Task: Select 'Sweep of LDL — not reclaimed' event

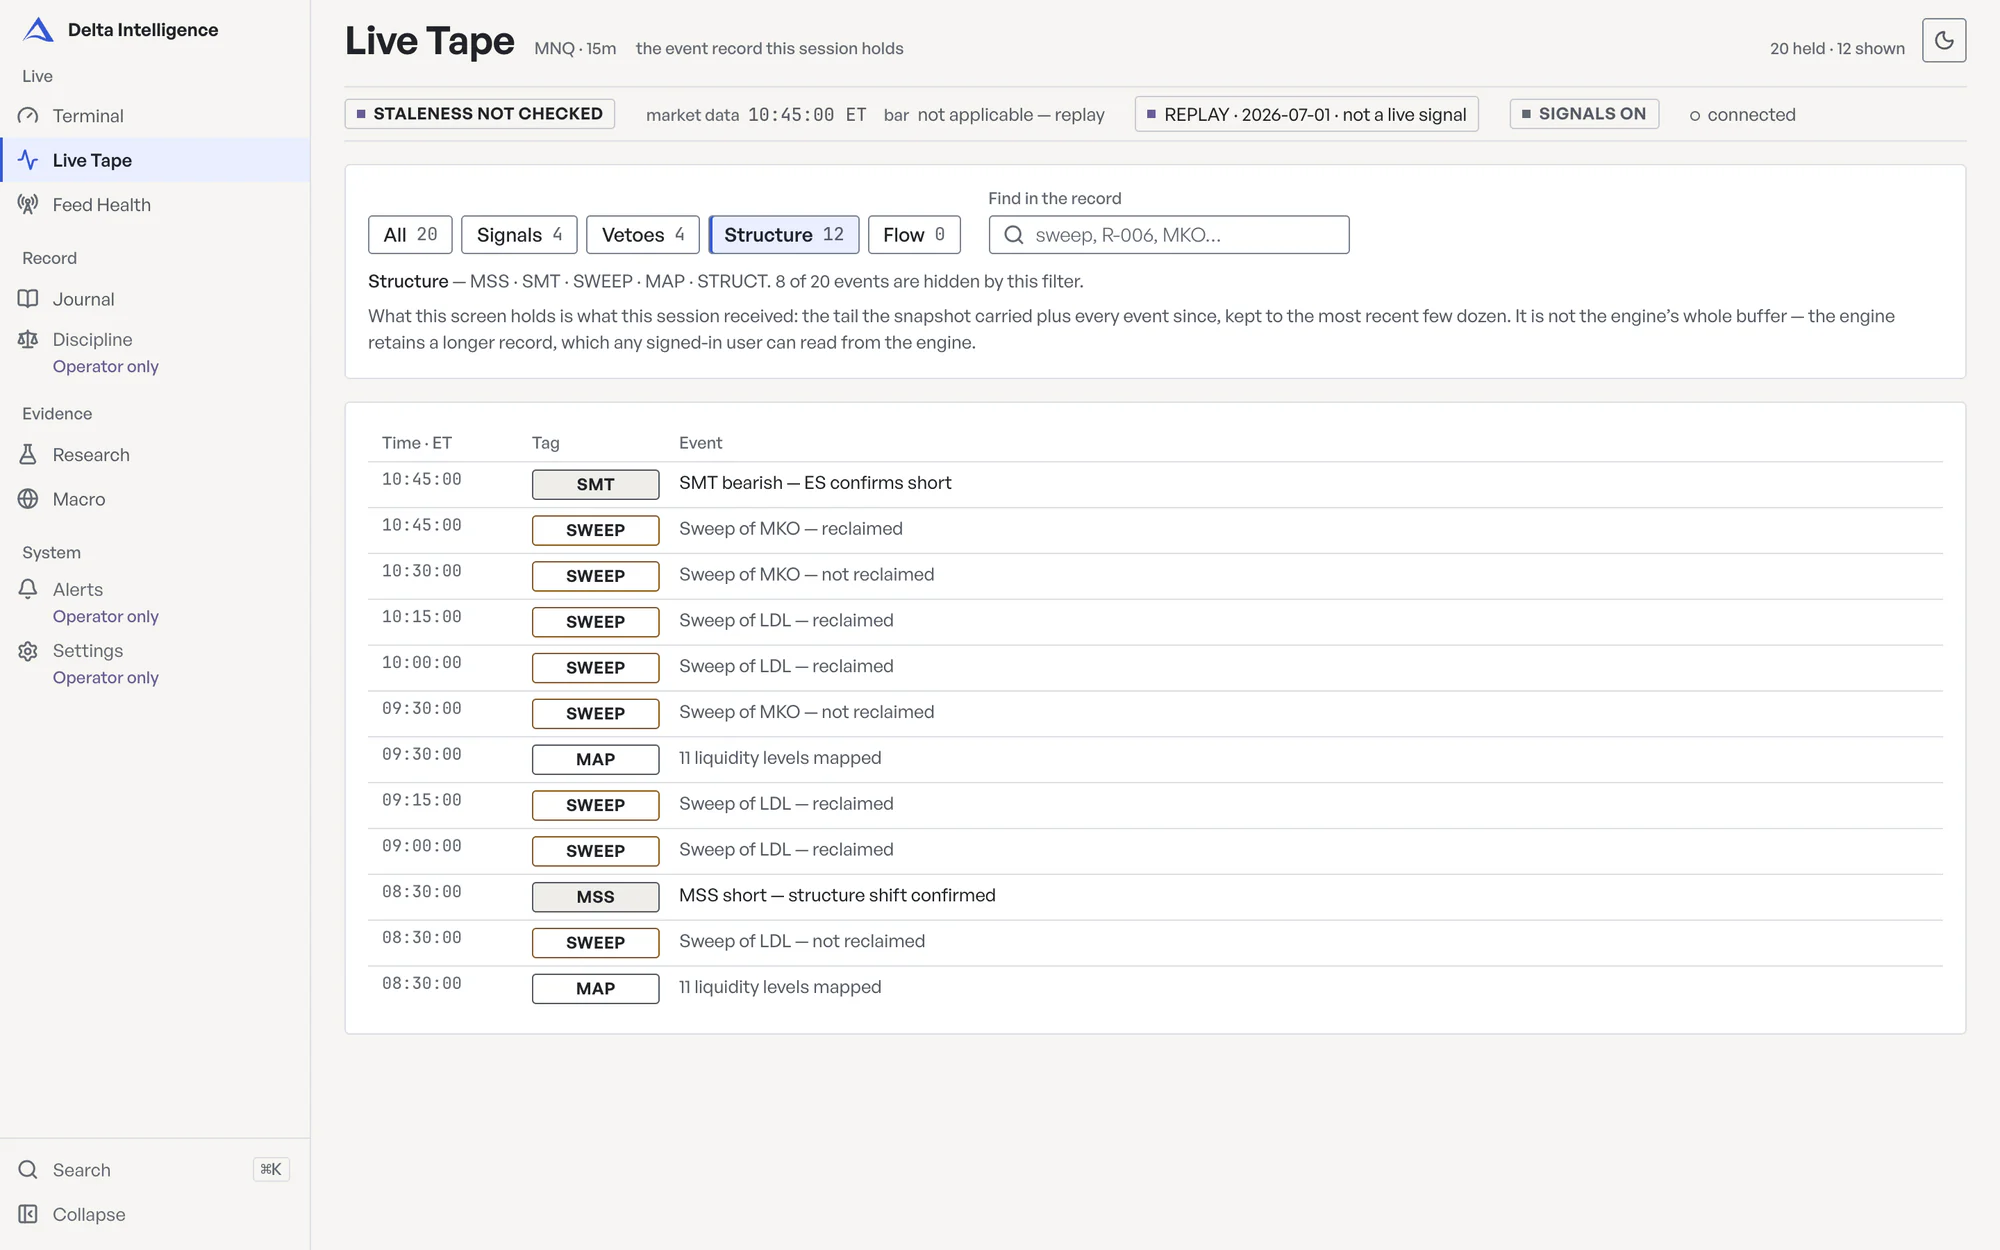Action: pyautogui.click(x=802, y=941)
